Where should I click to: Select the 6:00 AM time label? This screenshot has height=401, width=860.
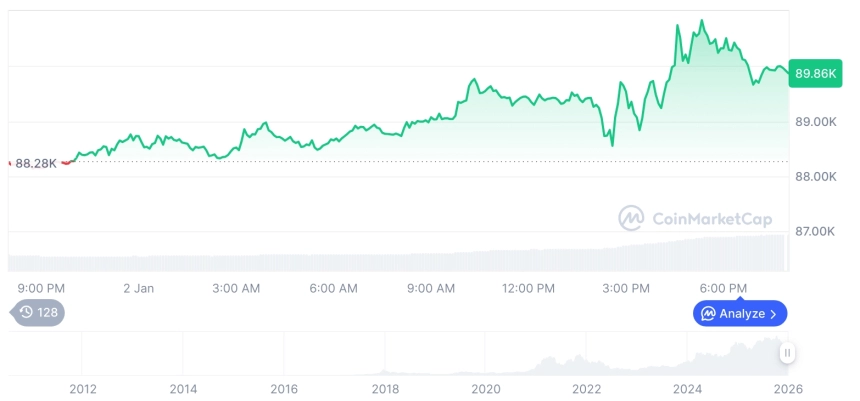click(x=333, y=288)
